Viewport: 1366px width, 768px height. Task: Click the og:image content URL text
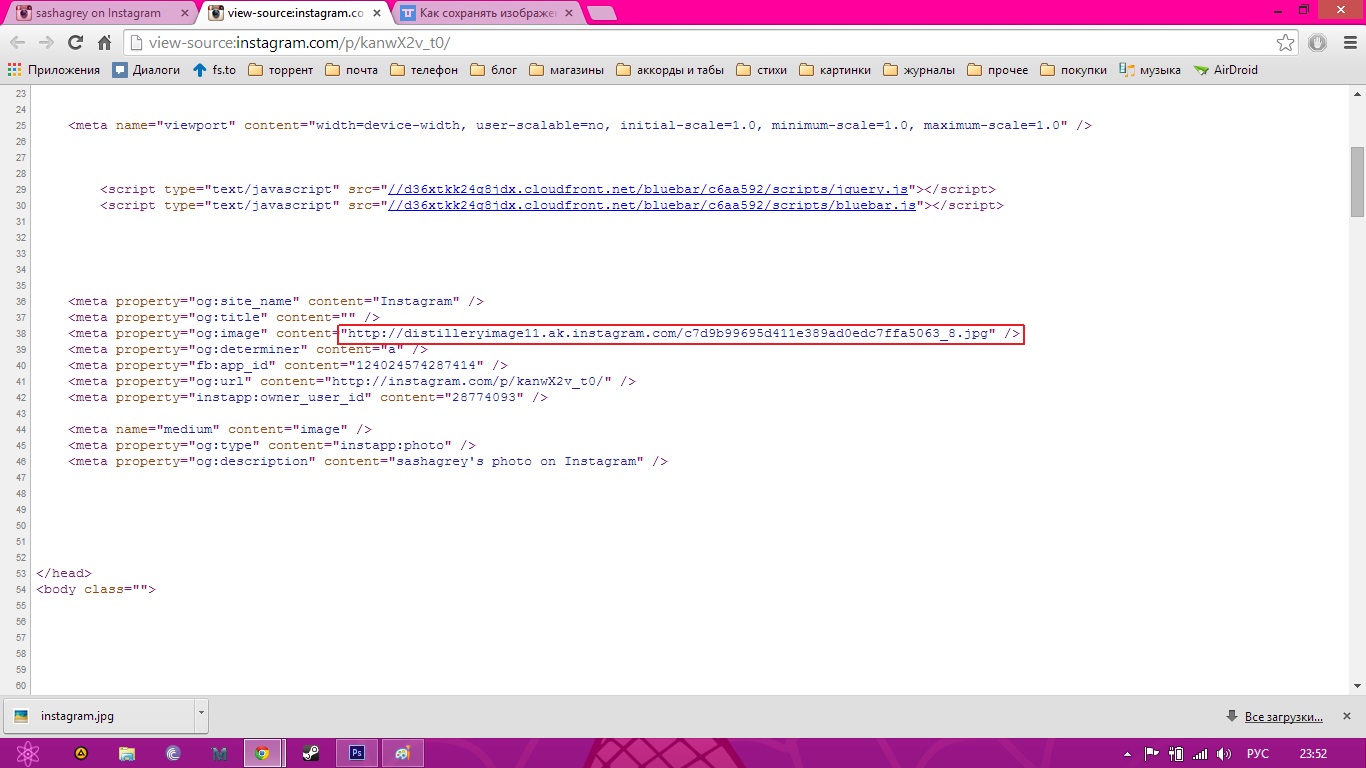pyautogui.click(x=667, y=333)
